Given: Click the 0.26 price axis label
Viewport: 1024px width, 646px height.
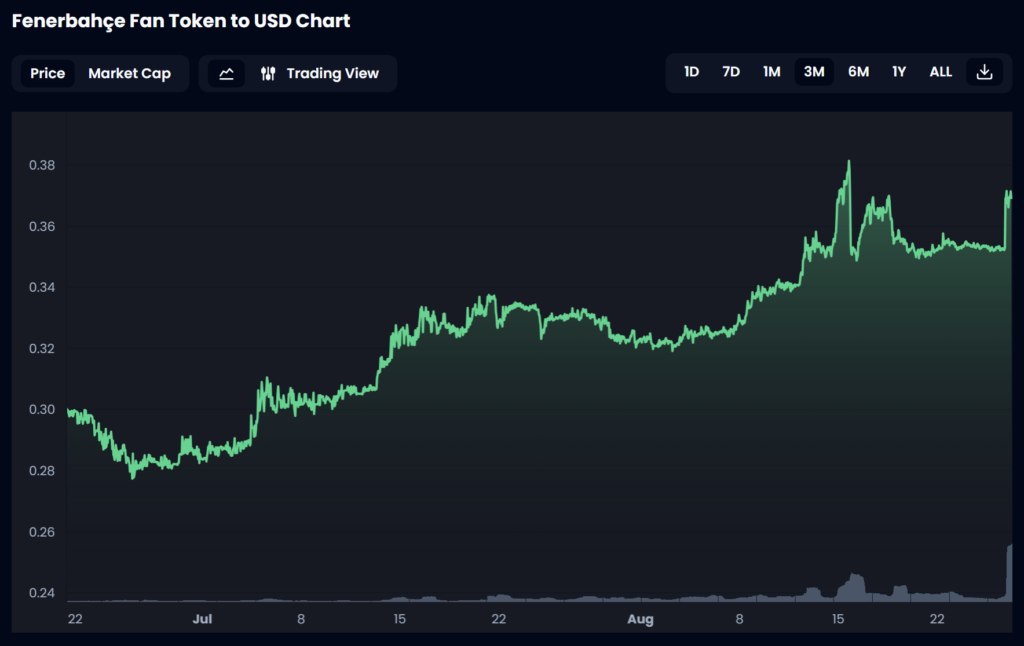Looking at the screenshot, I should tap(42, 532).
